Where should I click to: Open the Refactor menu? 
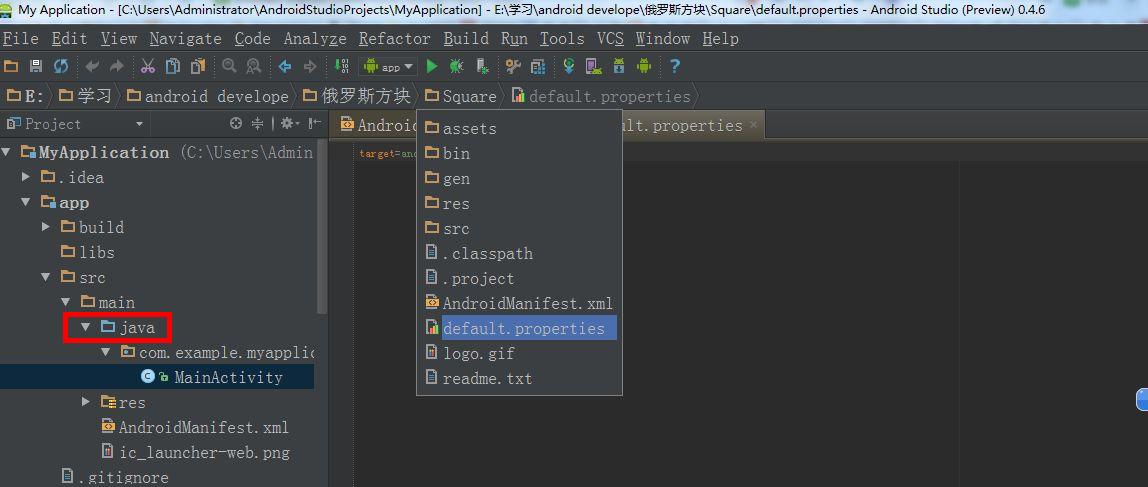[395, 39]
